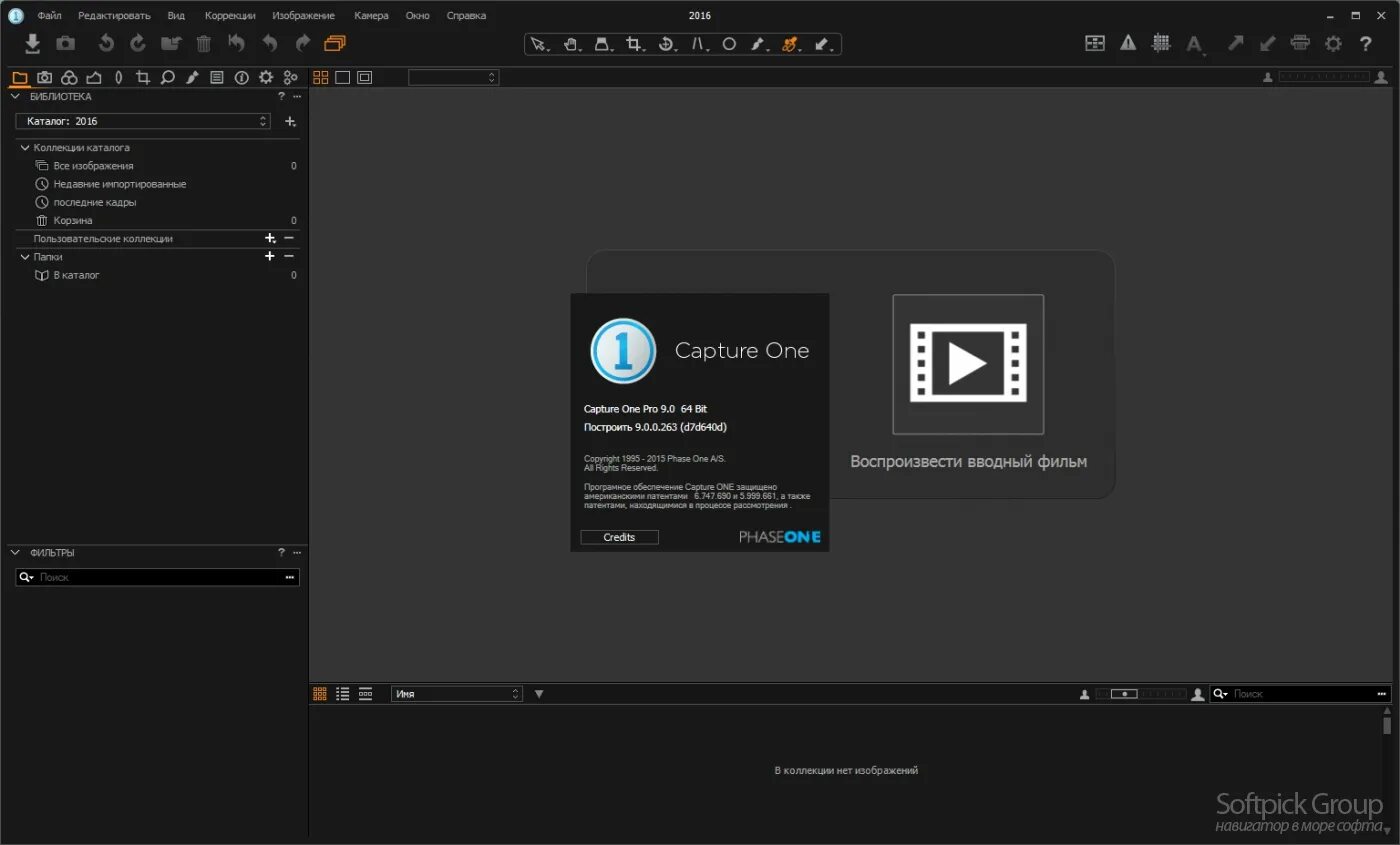The height and width of the screenshot is (845, 1400).
Task: Select the Rotation straighten tool
Action: pyautogui.click(x=666, y=44)
